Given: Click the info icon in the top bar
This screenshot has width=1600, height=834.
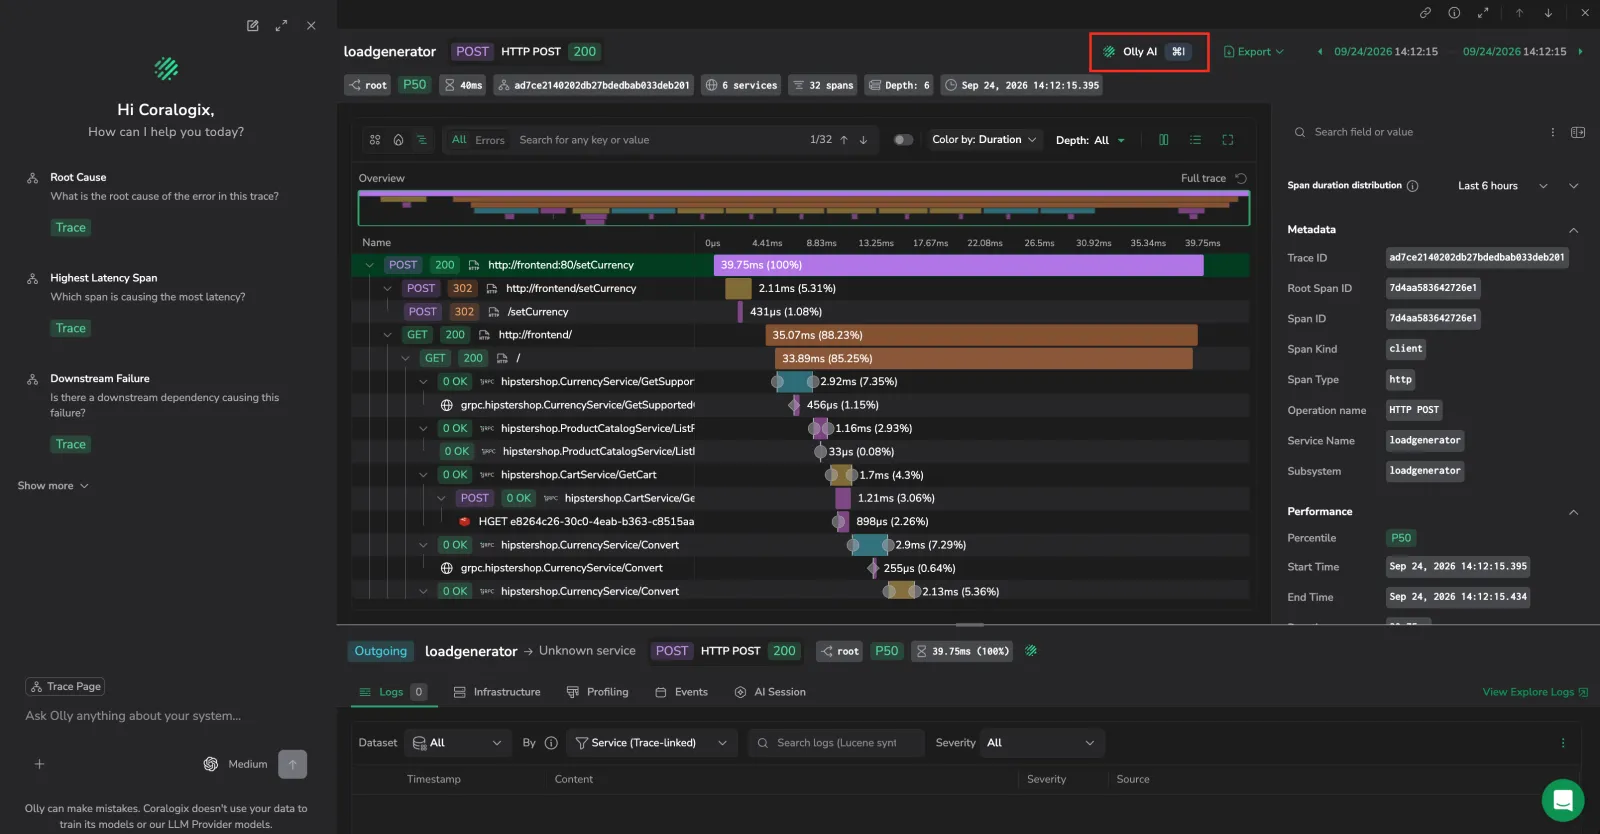Looking at the screenshot, I should click(1454, 13).
